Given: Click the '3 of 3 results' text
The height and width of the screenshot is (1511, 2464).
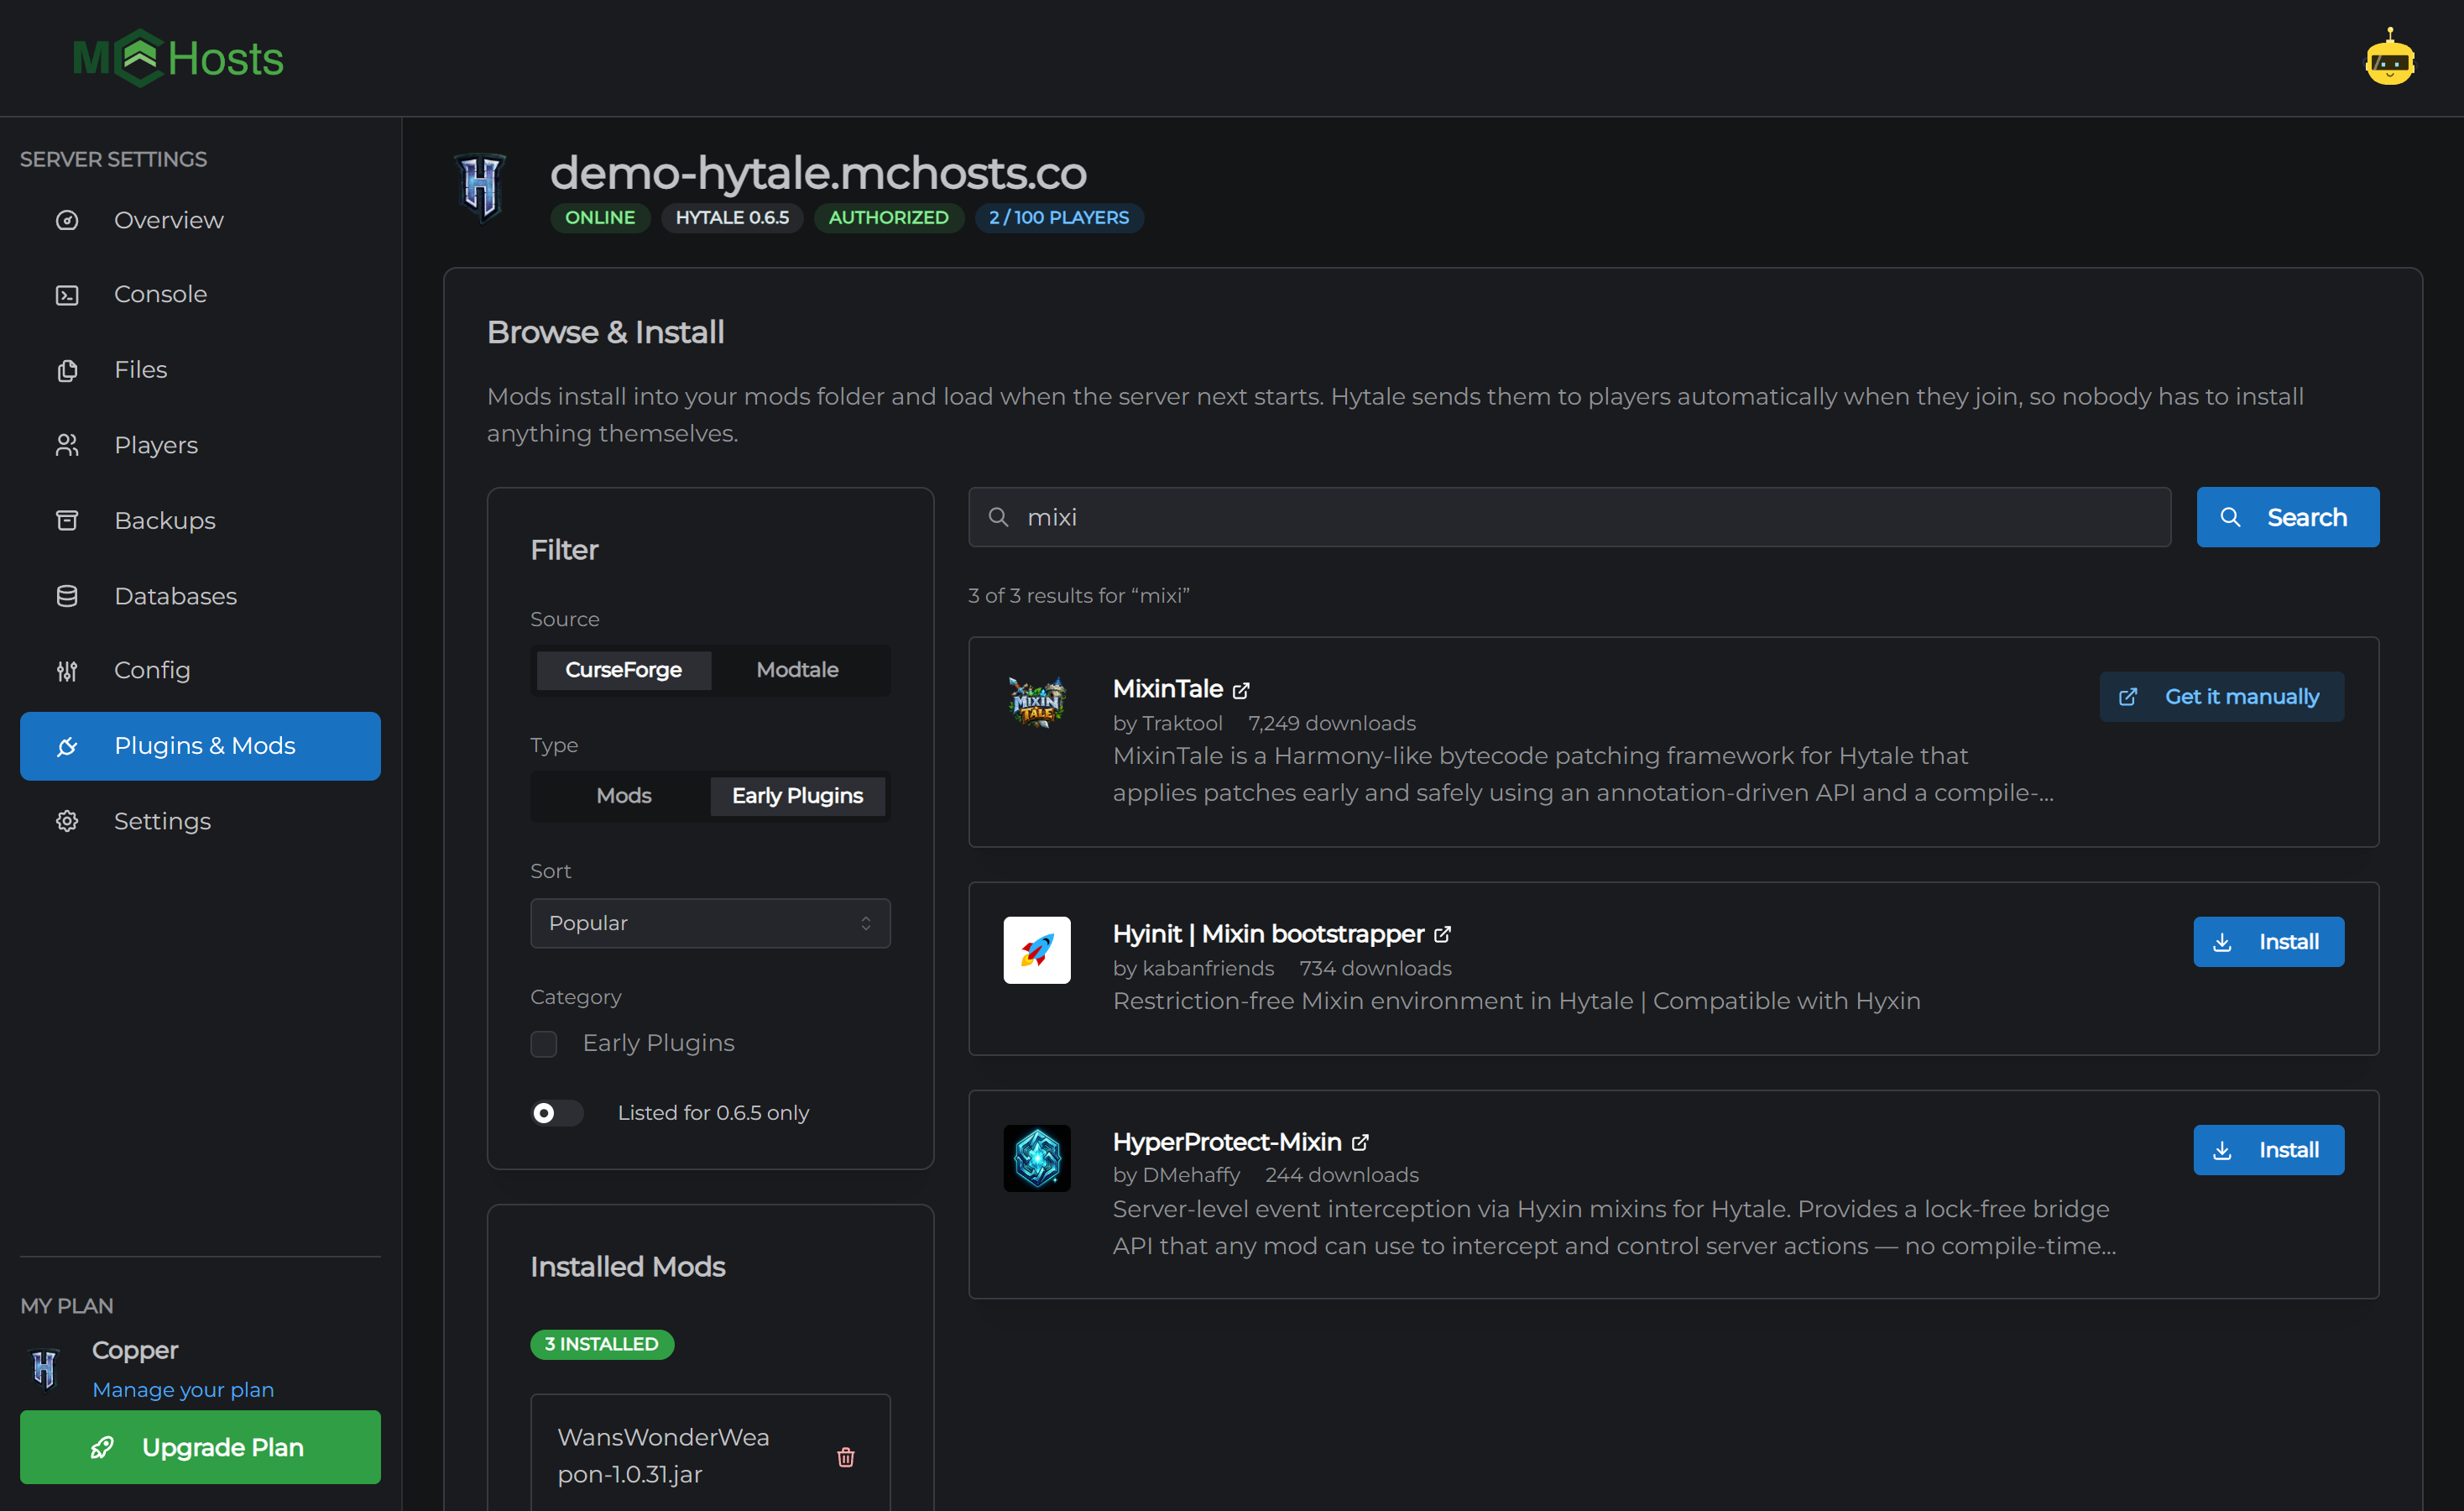Looking at the screenshot, I should [x=1078, y=596].
